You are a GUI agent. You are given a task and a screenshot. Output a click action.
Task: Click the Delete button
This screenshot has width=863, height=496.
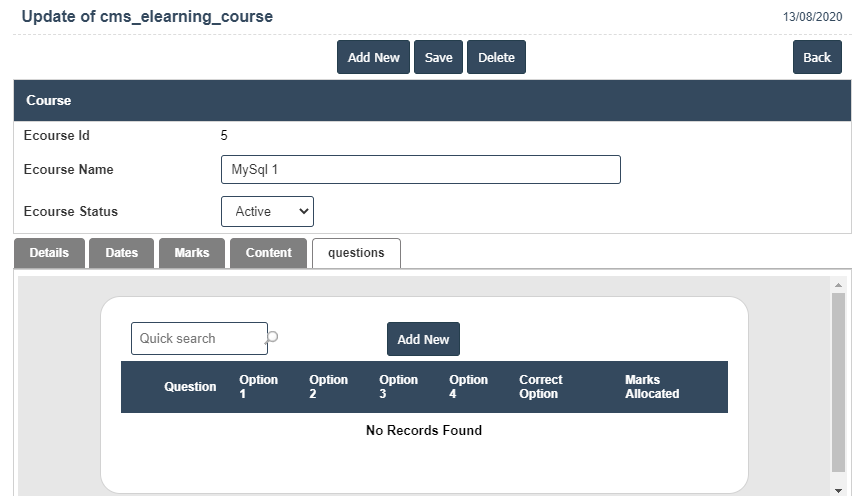tap(496, 57)
